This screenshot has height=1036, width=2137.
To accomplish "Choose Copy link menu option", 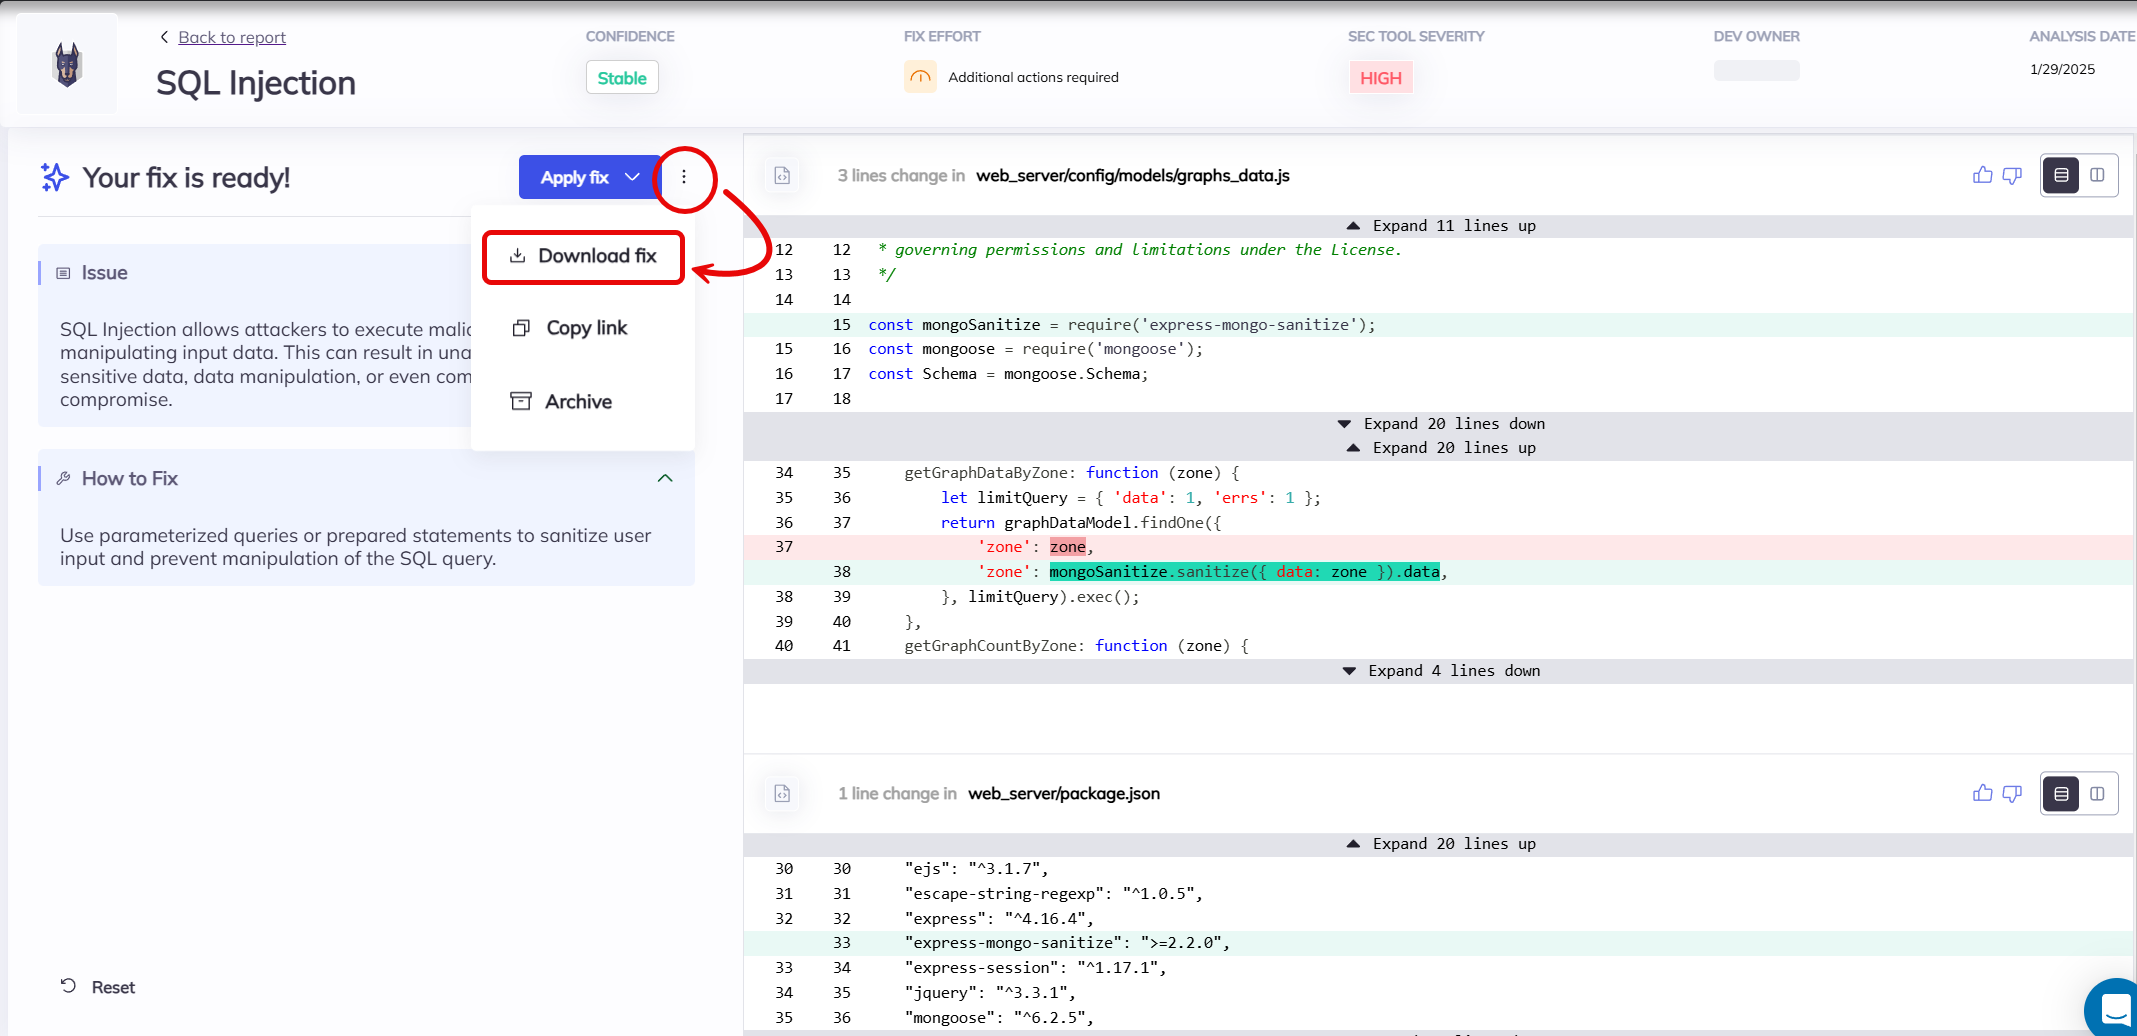I will [x=583, y=328].
